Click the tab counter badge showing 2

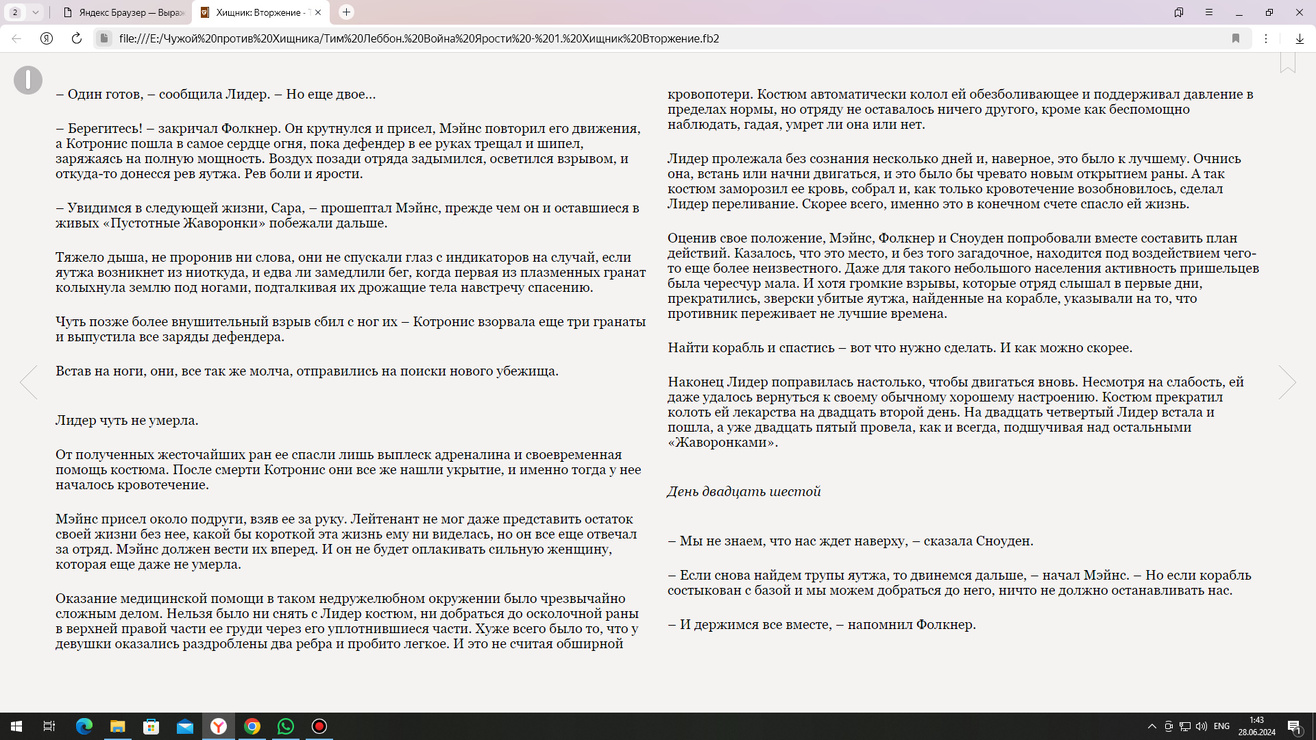click(15, 12)
